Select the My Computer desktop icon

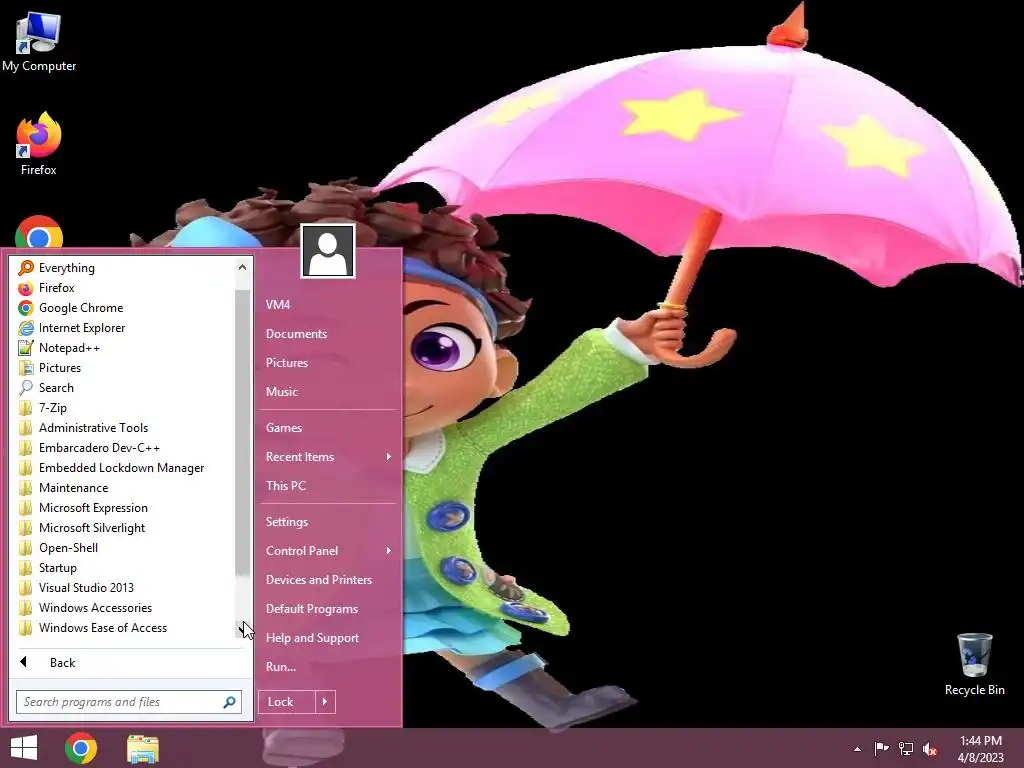click(39, 42)
